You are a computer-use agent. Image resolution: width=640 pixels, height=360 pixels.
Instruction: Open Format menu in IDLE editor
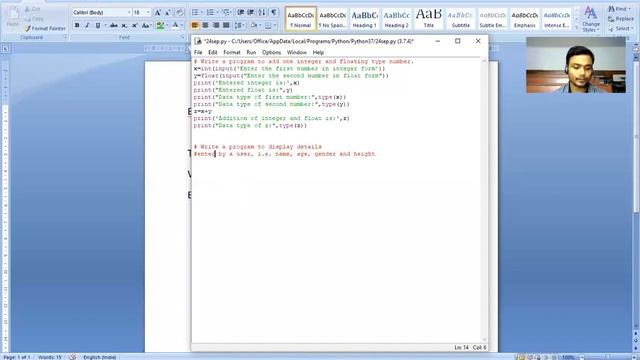232,53
